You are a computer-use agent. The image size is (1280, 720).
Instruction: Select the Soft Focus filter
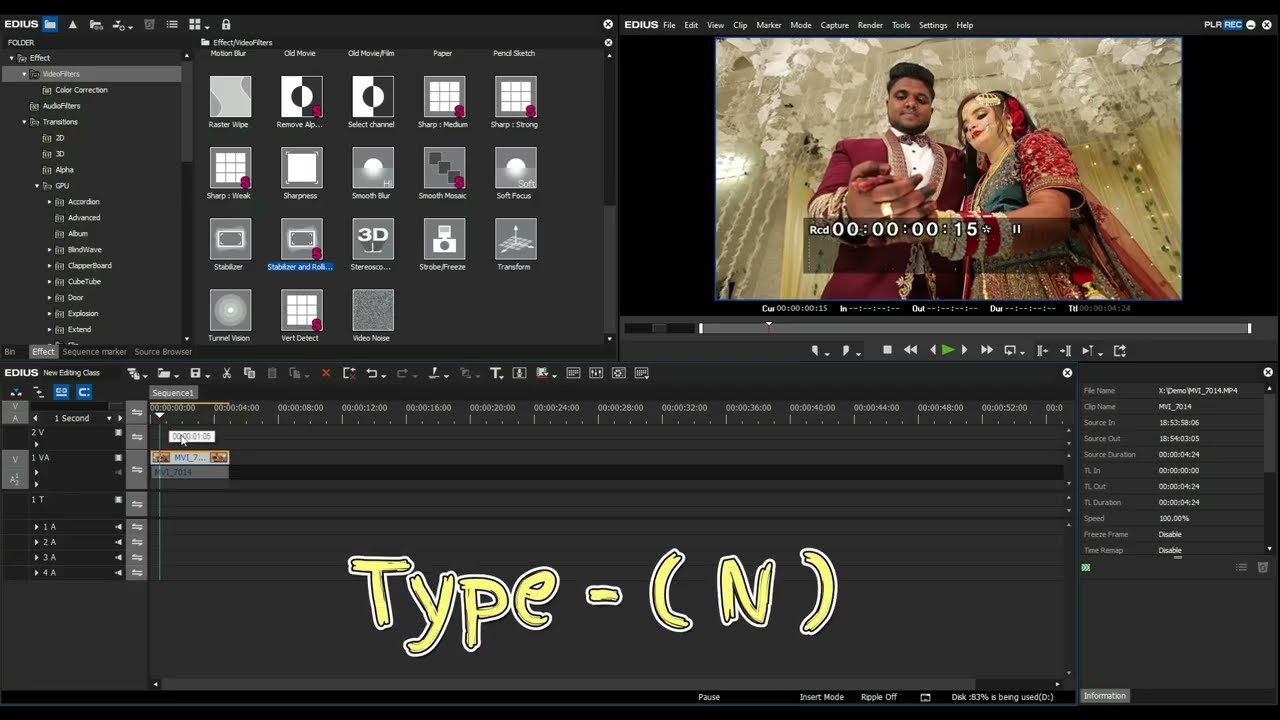(x=516, y=168)
